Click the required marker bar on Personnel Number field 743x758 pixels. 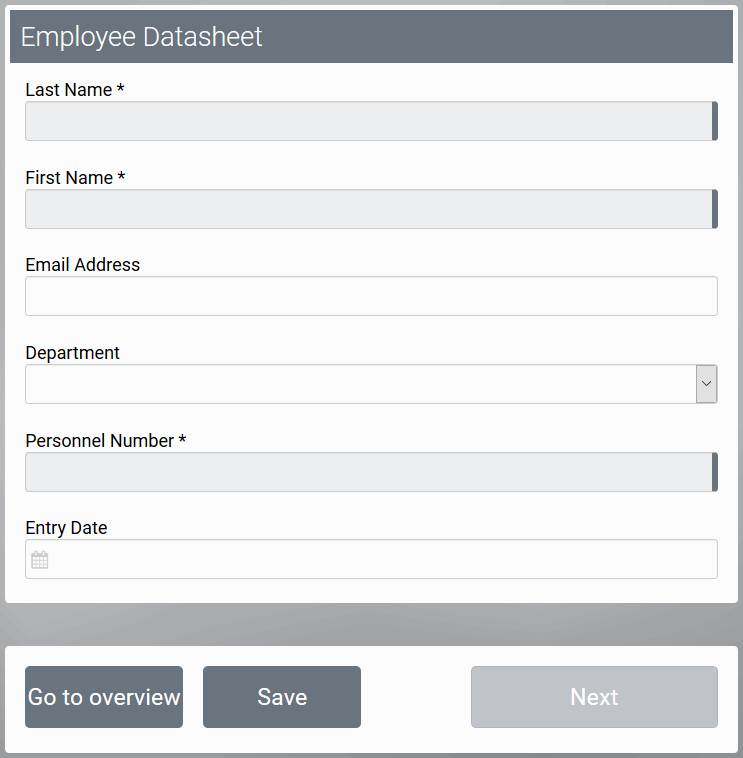pos(715,472)
